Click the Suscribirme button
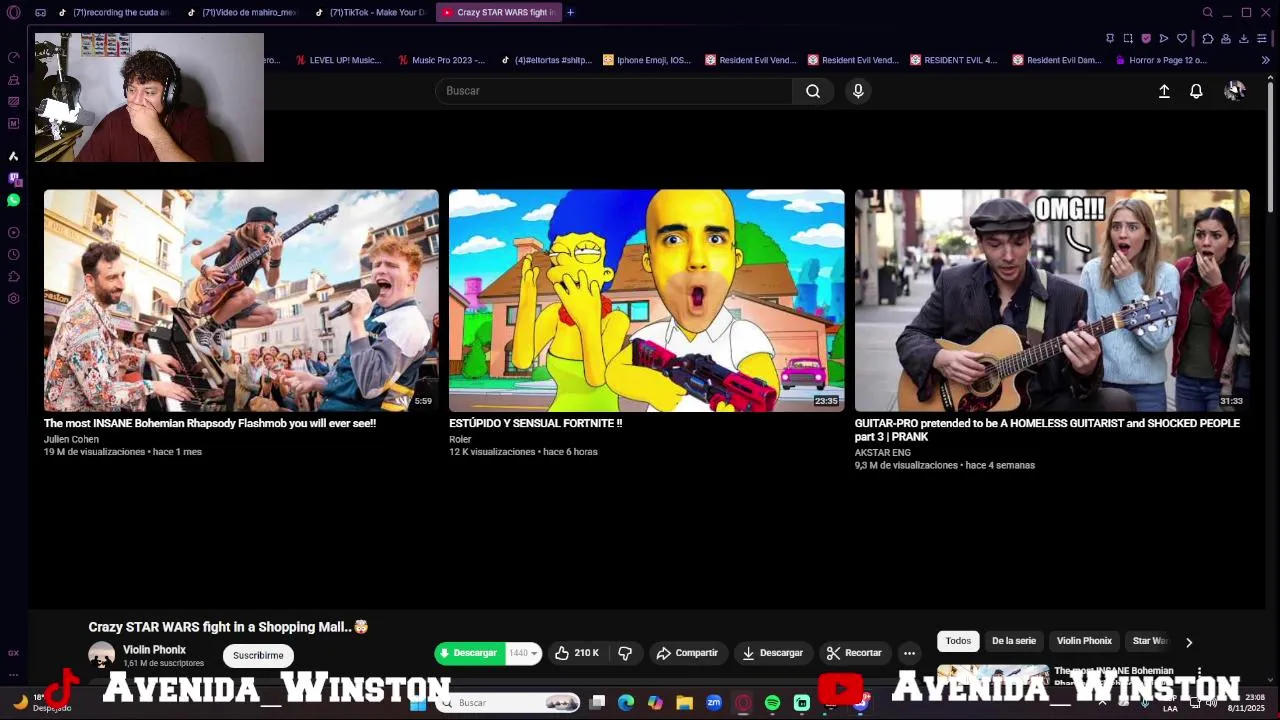The height and width of the screenshot is (720, 1280). click(258, 655)
